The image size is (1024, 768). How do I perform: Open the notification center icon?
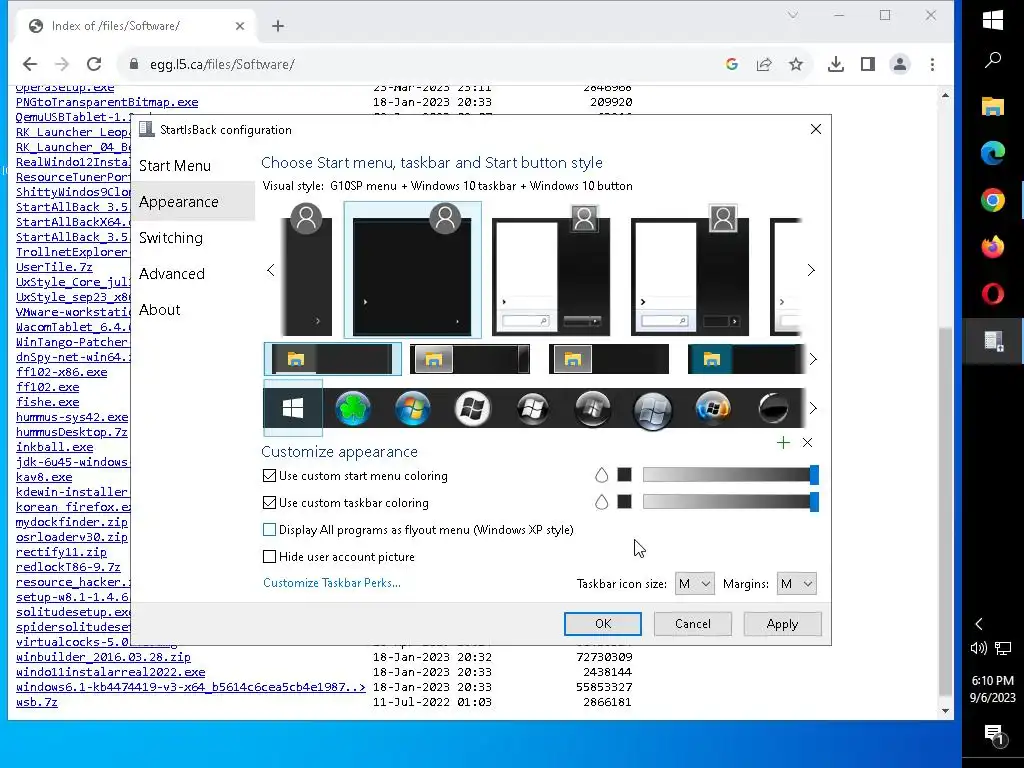[993, 735]
